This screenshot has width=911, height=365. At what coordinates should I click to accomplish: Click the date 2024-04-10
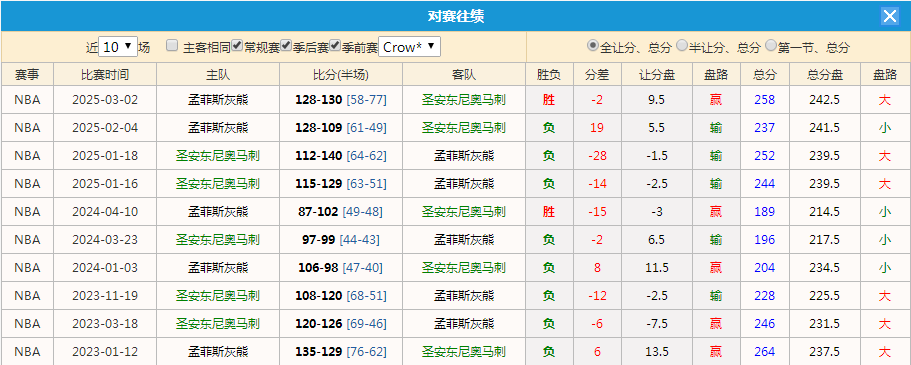pyautogui.click(x=105, y=212)
